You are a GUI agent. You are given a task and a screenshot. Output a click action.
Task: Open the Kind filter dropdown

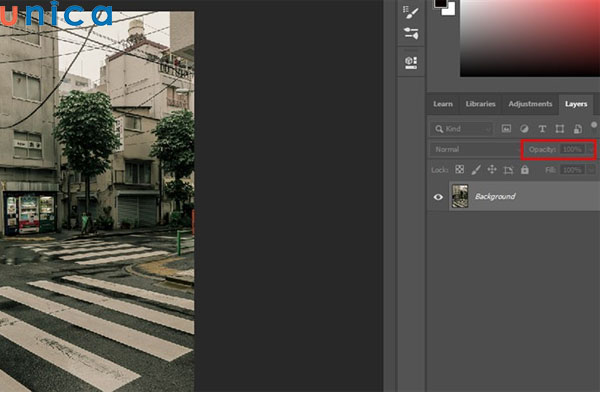(462, 129)
